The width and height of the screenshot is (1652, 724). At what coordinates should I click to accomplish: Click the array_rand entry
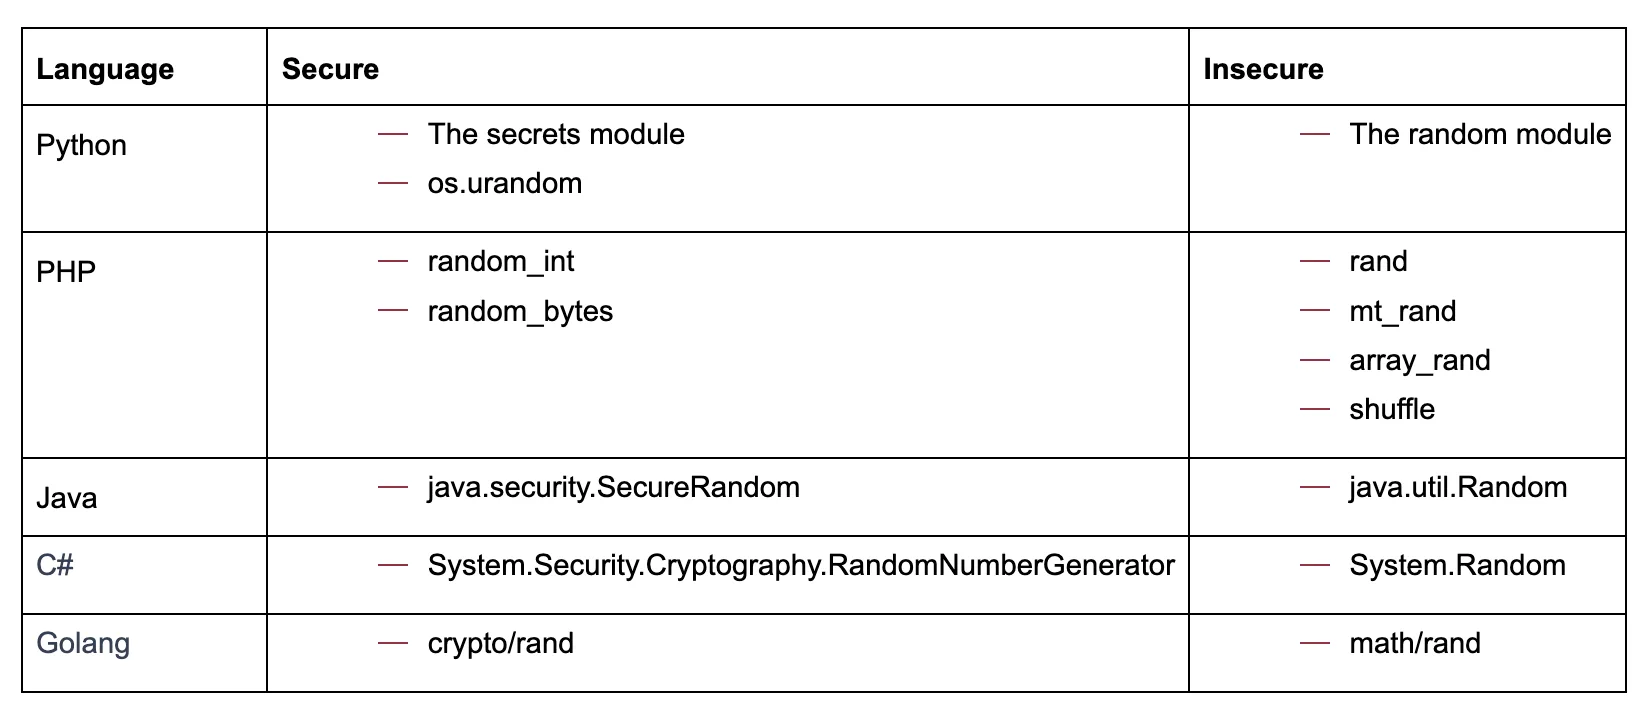tap(1419, 361)
